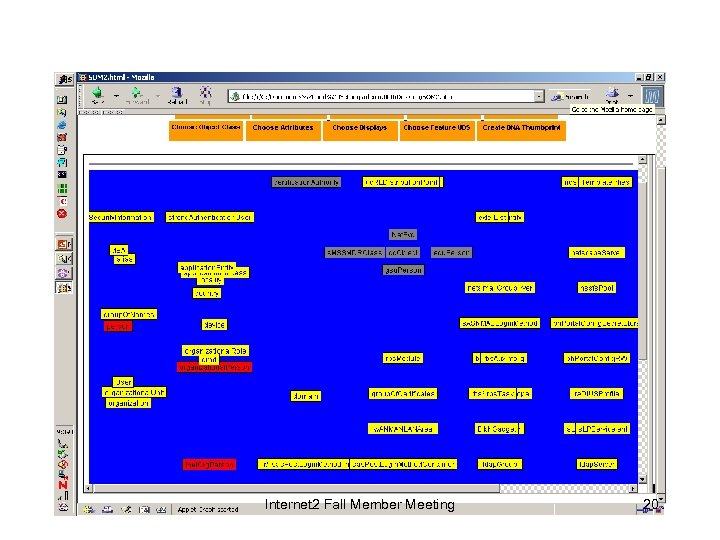
Task: Select the yellow nssModule node
Action: tap(403, 358)
